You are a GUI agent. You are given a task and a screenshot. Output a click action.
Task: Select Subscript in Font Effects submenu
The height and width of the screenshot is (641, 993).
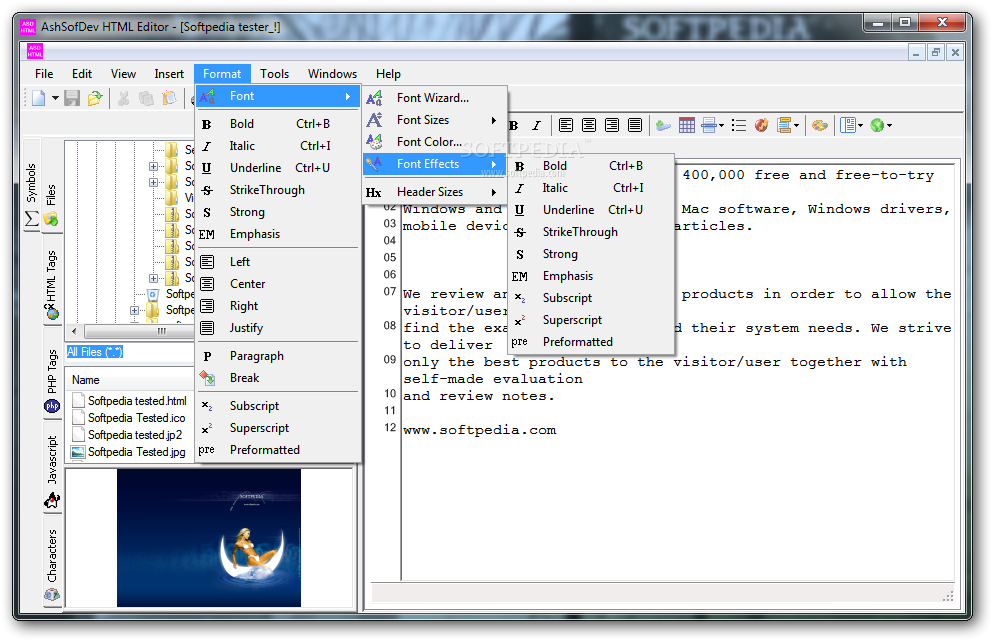590,298
